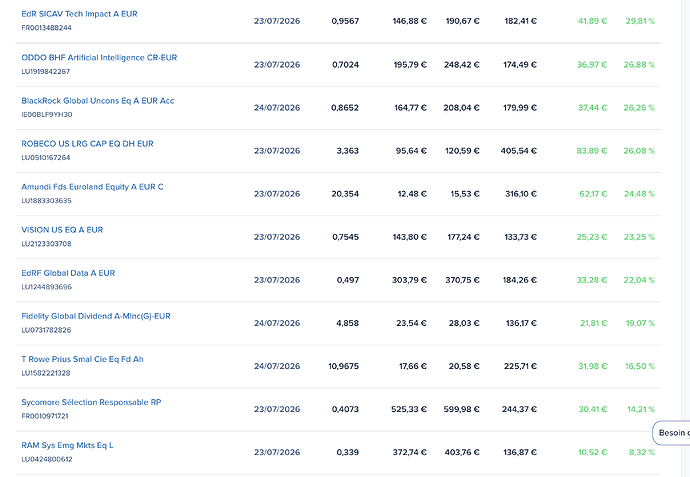The width and height of the screenshot is (690, 477).
Task: Click the 24/07/2026 date for Fidelity
Action: tap(277, 323)
